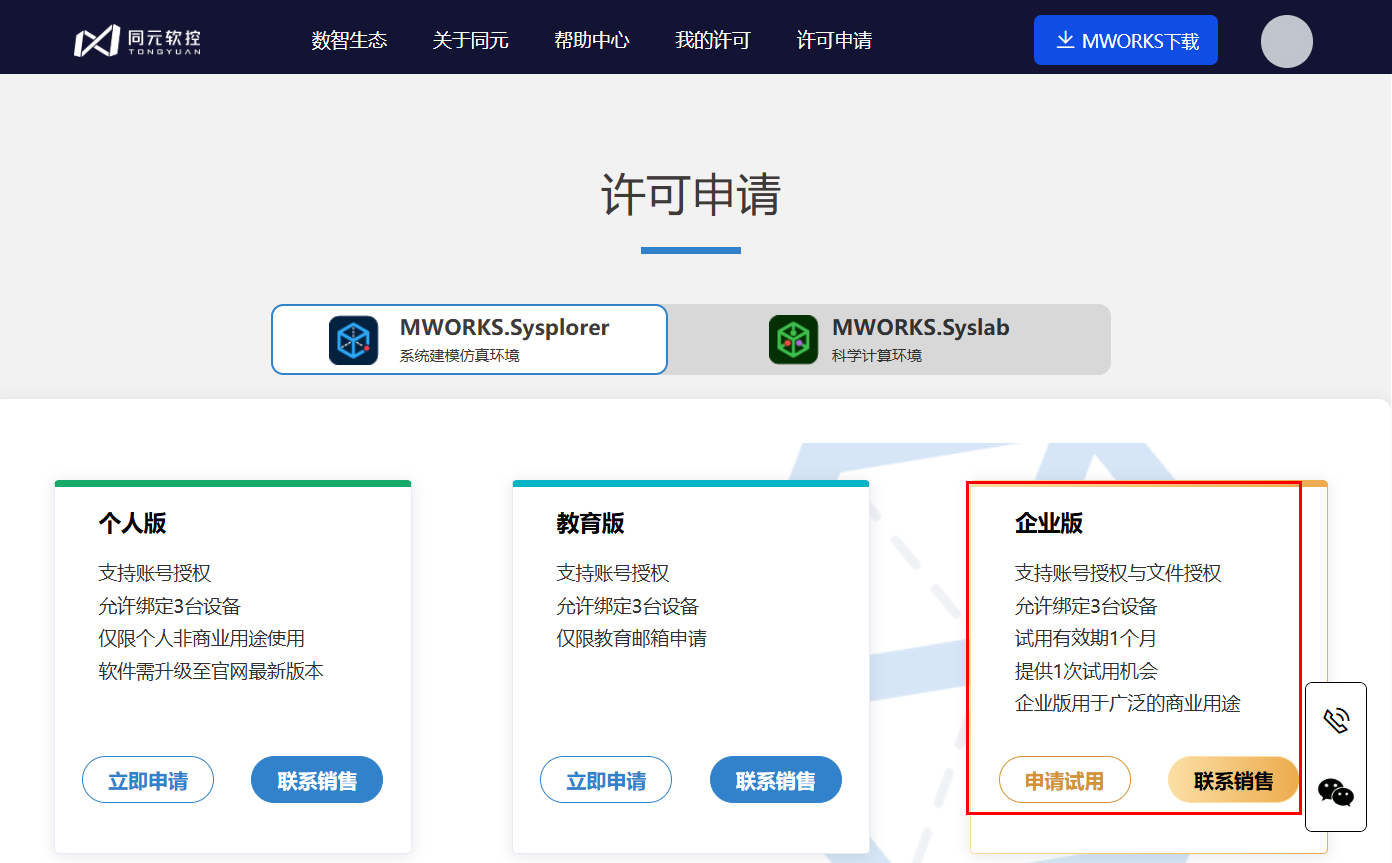The height and width of the screenshot is (863, 1392).
Task: Click the WeChat icon on sidebar
Action: click(1336, 792)
